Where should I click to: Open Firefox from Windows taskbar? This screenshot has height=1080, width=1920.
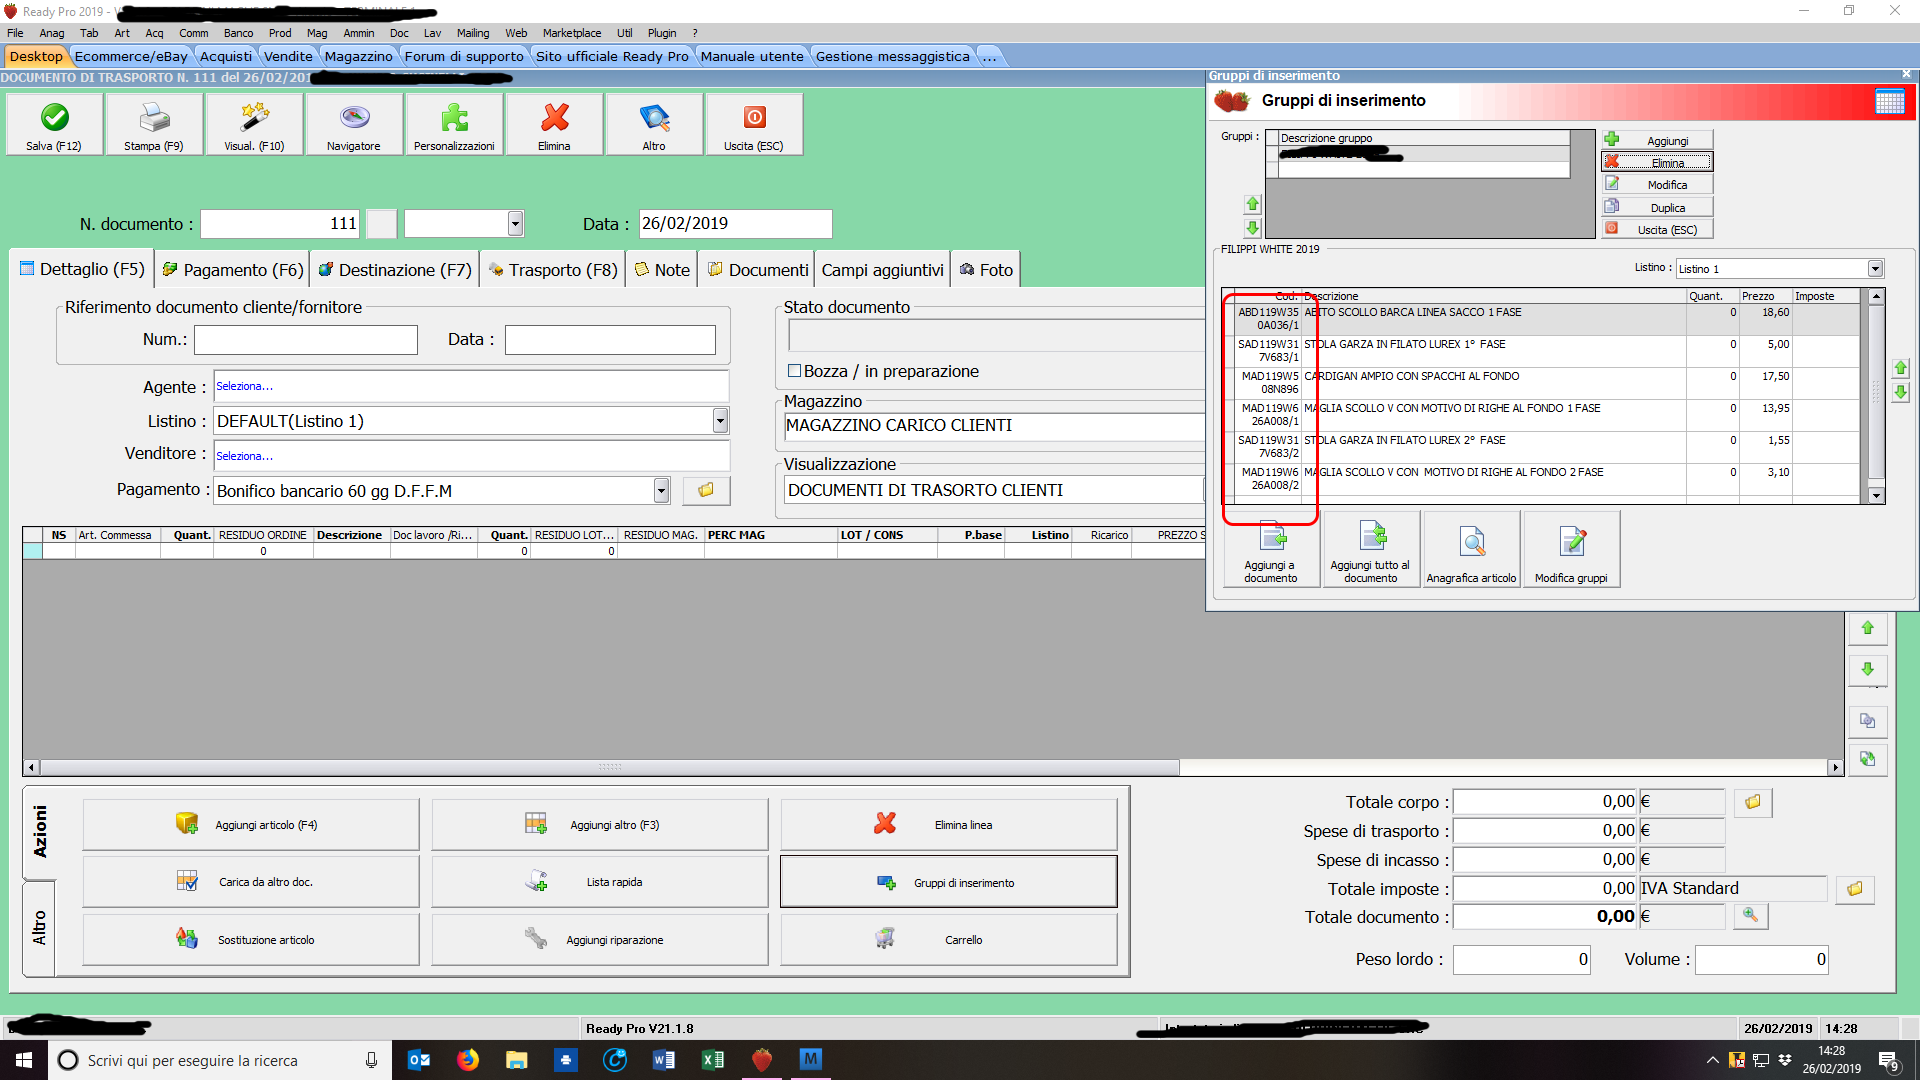[x=468, y=1060]
